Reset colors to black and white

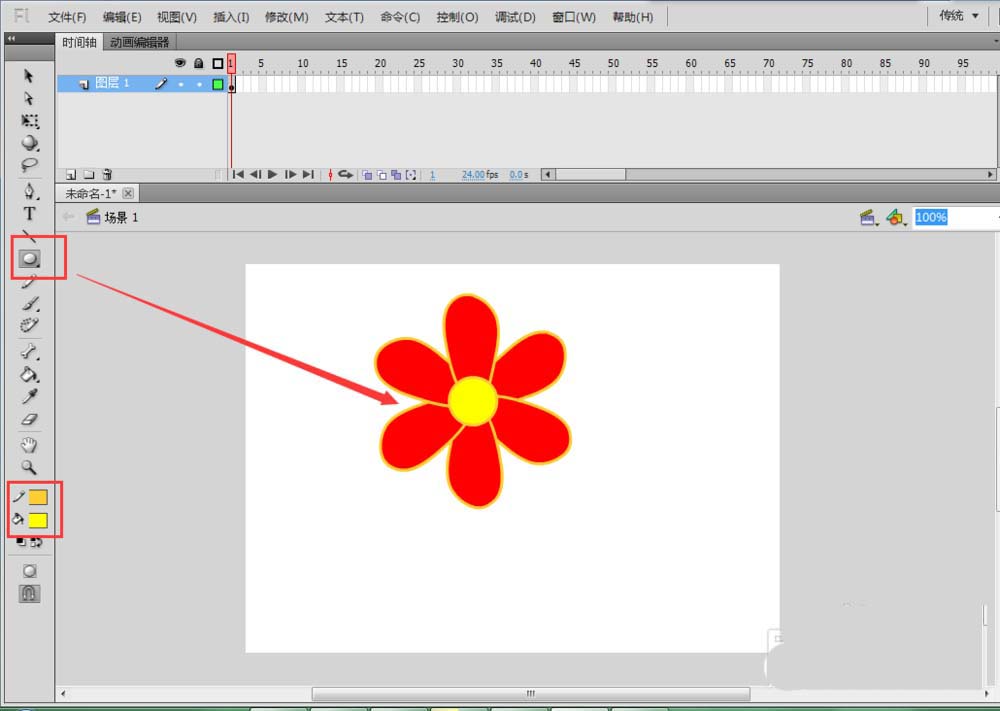click(x=21, y=542)
